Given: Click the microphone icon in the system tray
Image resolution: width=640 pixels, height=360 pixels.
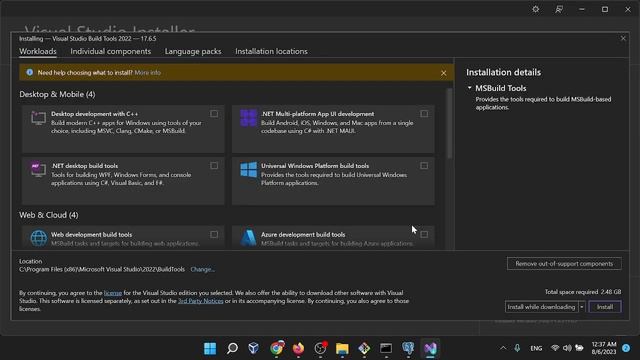Looking at the screenshot, I should pyautogui.click(x=517, y=348).
